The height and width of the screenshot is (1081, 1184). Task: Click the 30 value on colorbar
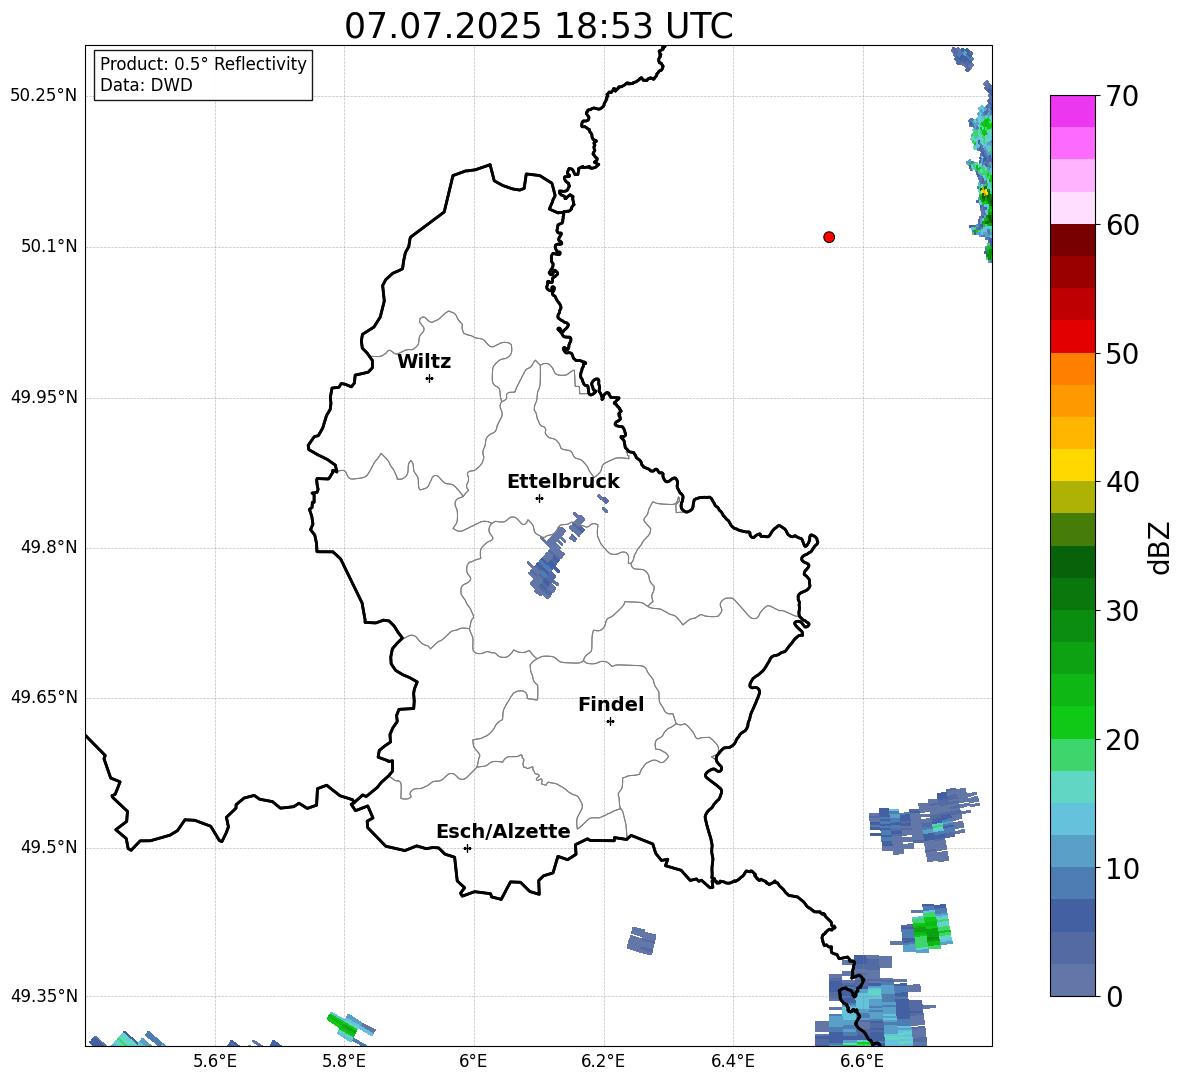pyautogui.click(x=1121, y=611)
